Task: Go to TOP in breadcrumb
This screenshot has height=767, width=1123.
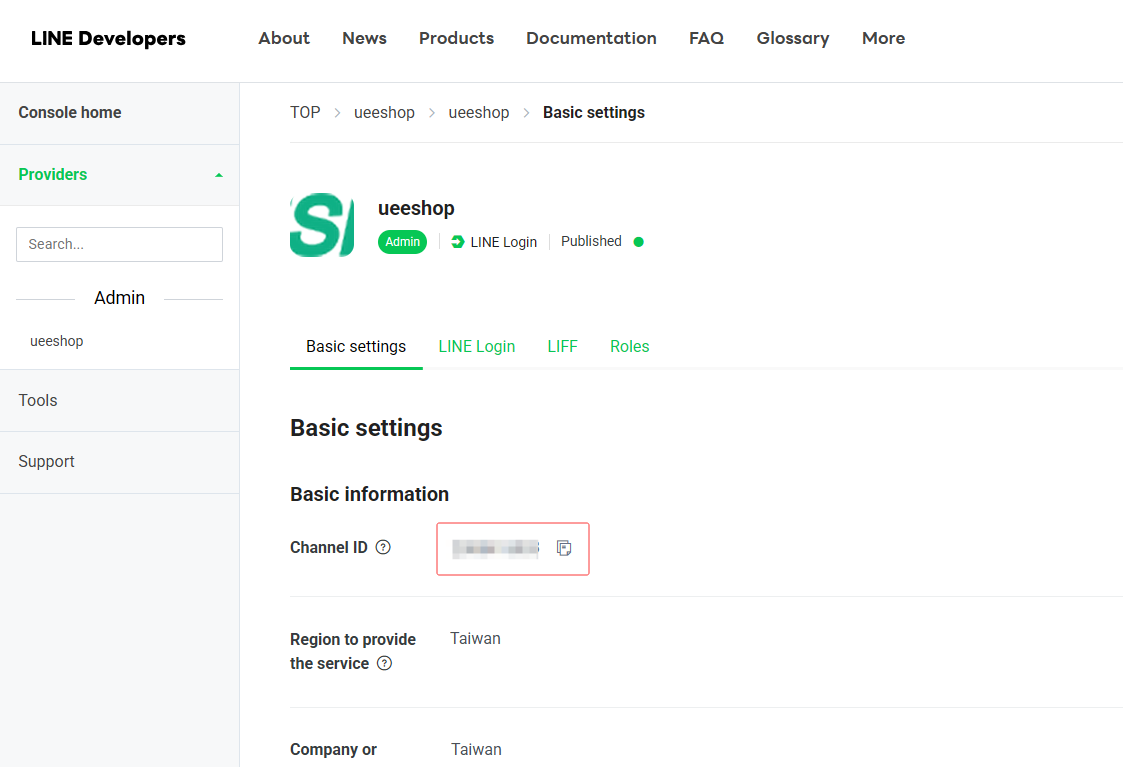Action: coord(305,112)
